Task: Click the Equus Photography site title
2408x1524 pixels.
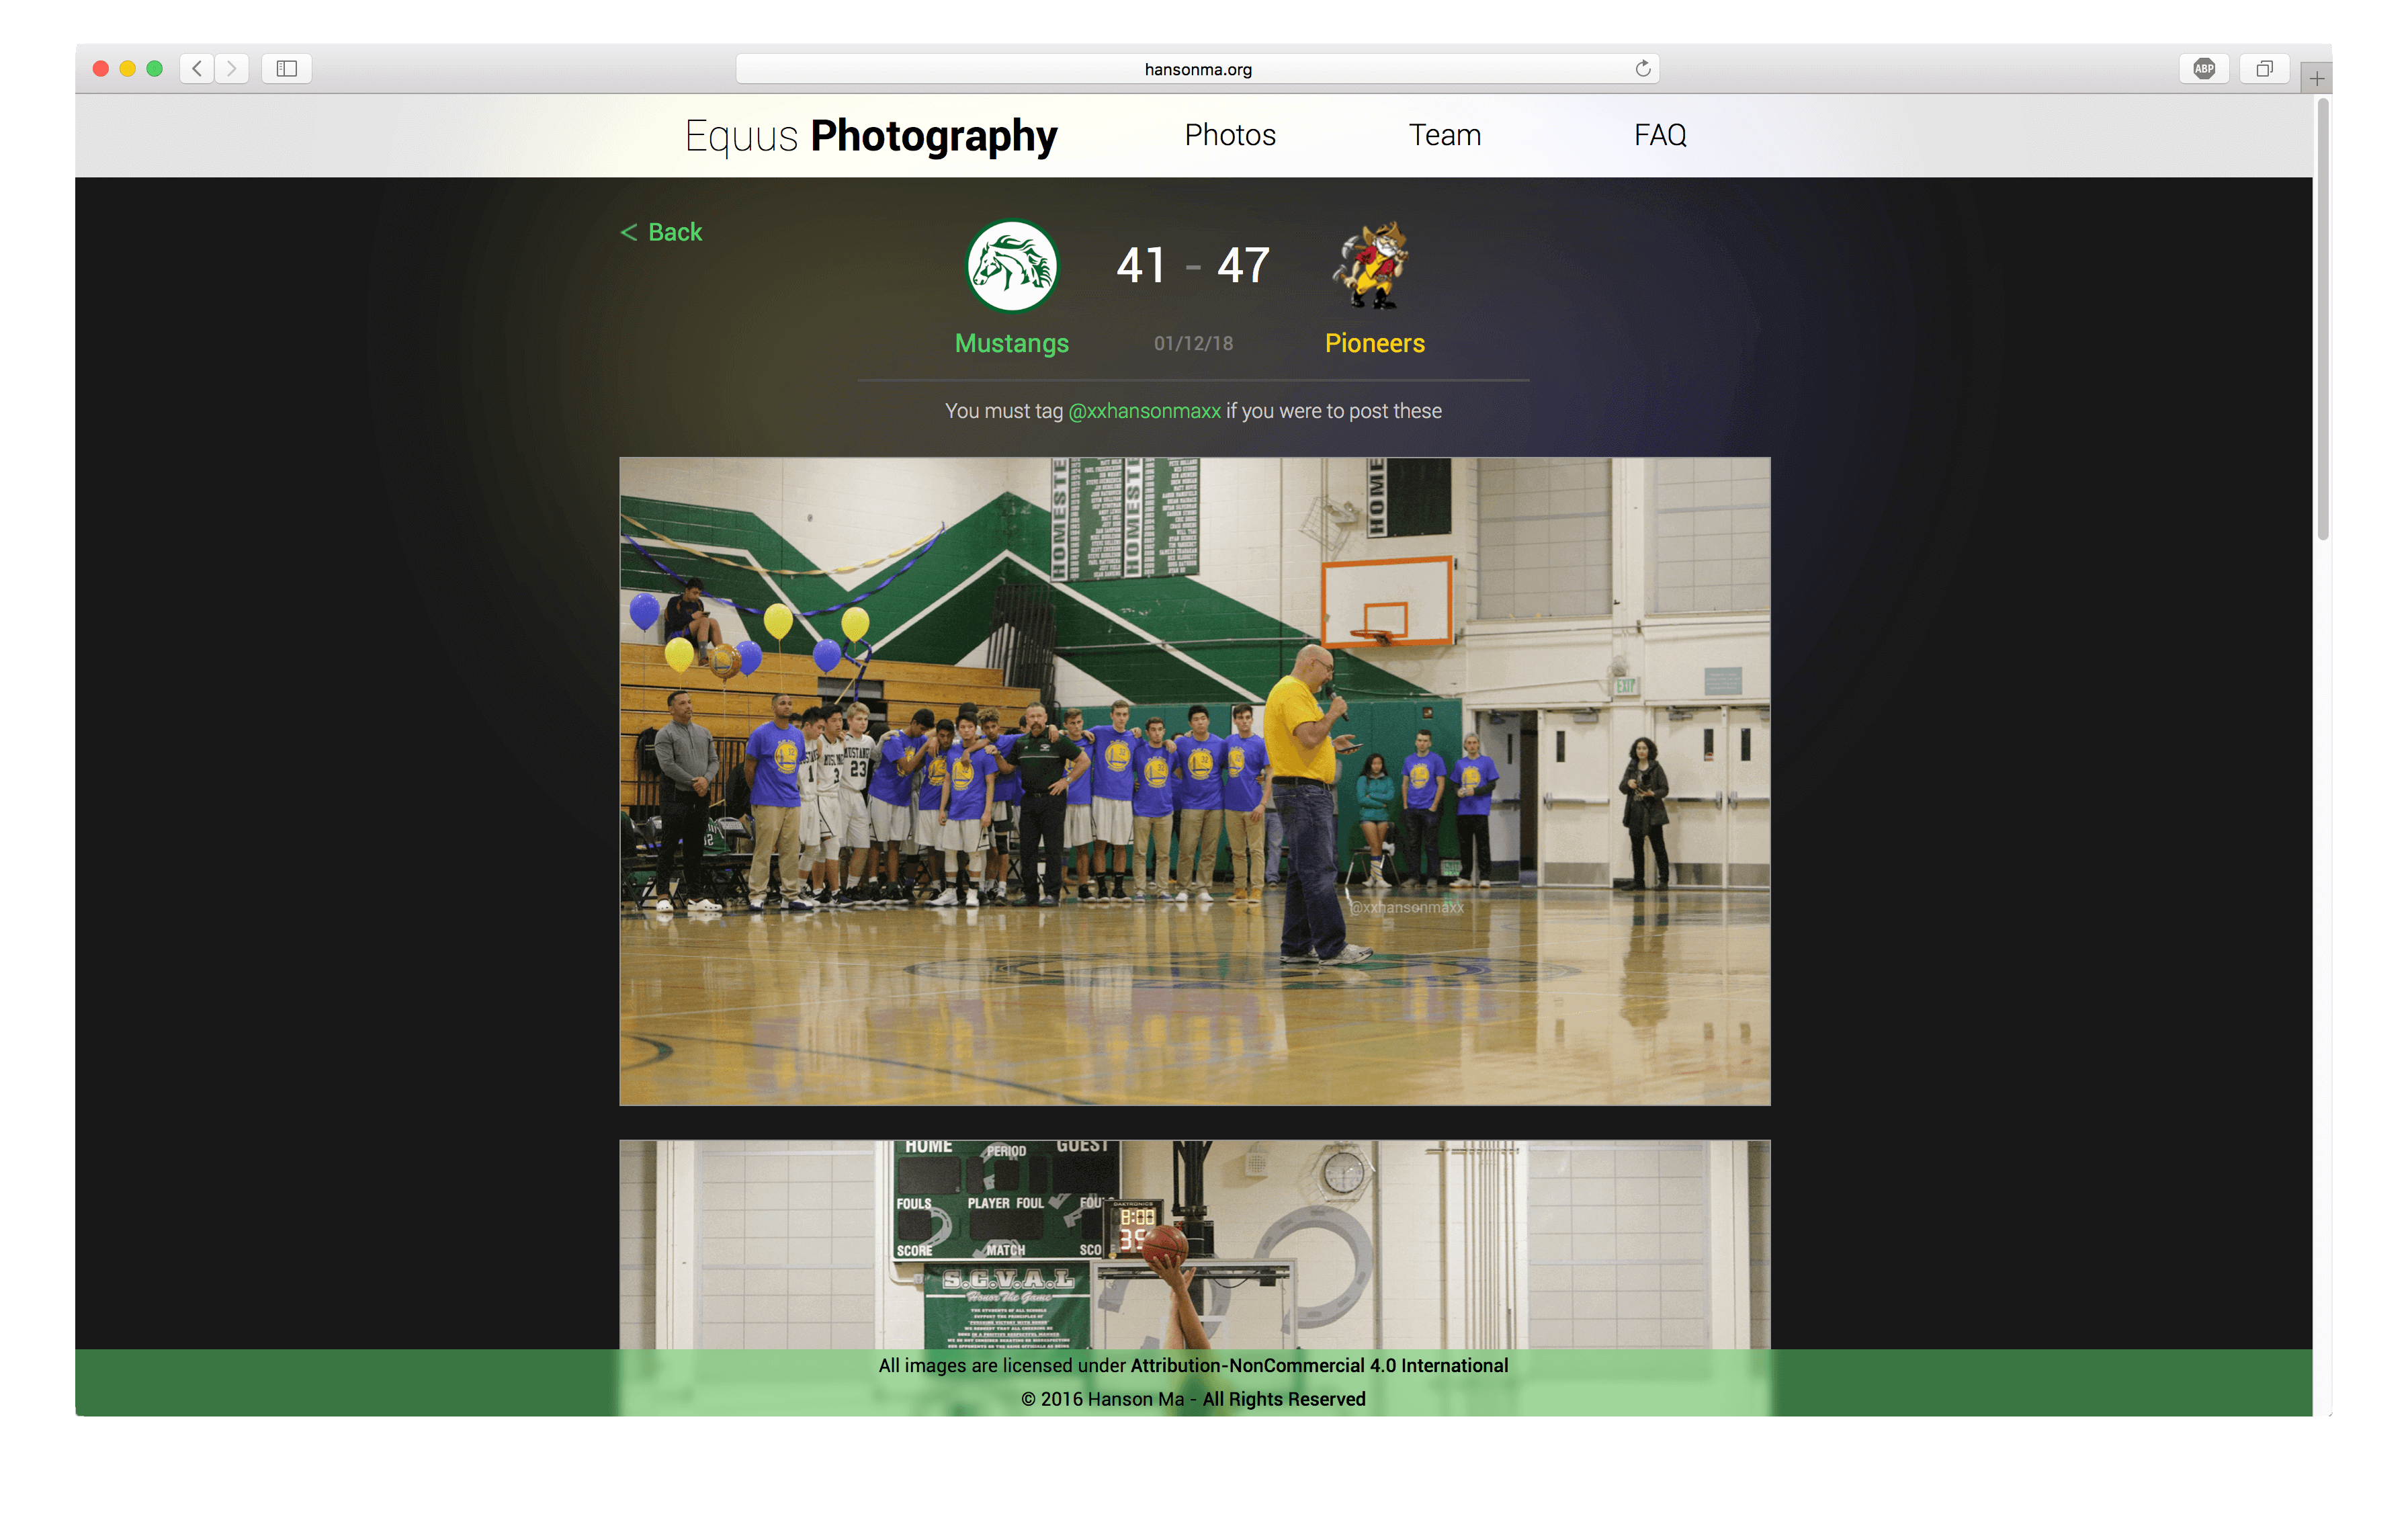Action: (x=870, y=136)
